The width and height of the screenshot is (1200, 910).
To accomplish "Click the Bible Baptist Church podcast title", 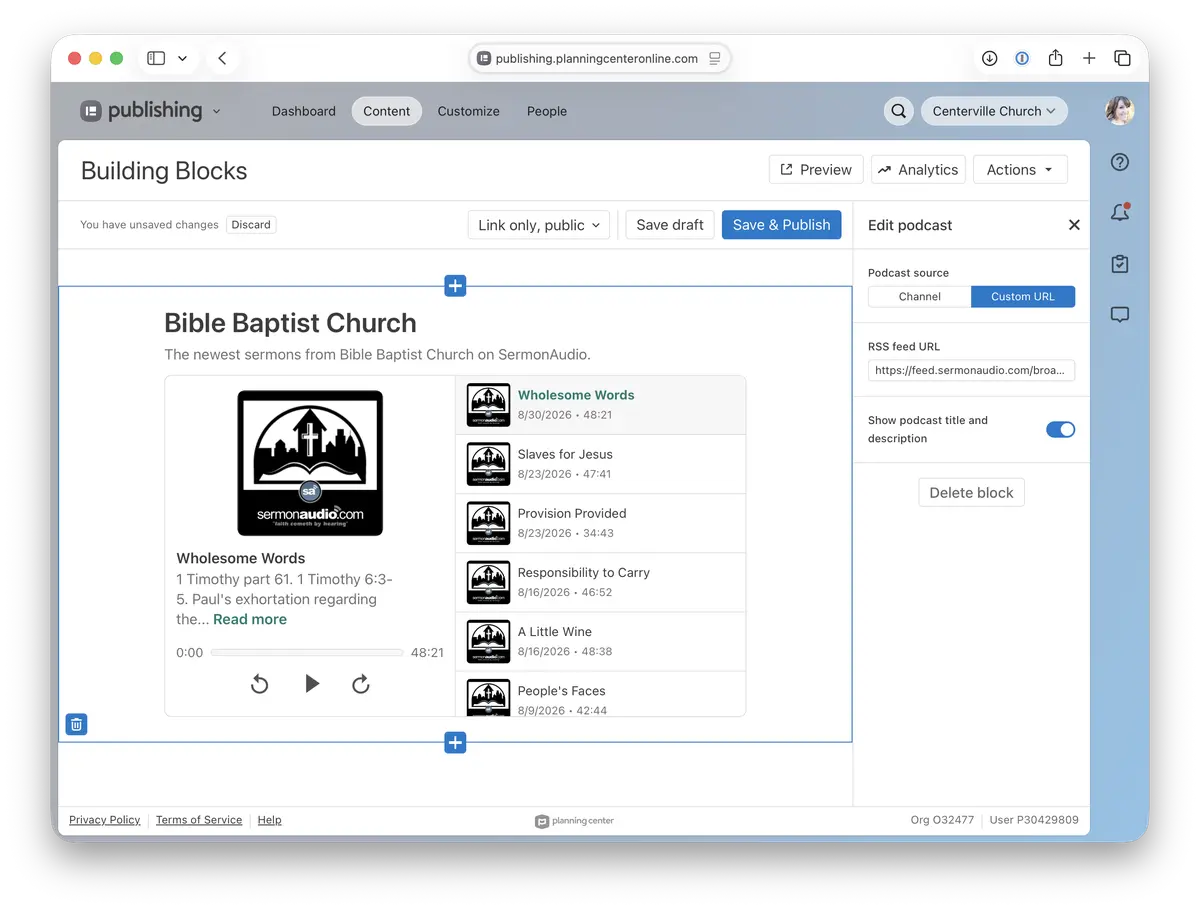I will coord(290,323).
